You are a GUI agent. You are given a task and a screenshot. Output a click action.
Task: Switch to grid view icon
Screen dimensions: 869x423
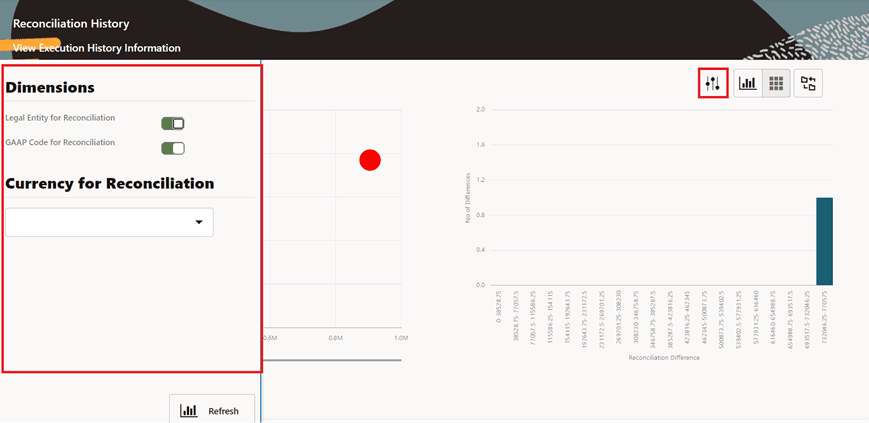coord(776,84)
